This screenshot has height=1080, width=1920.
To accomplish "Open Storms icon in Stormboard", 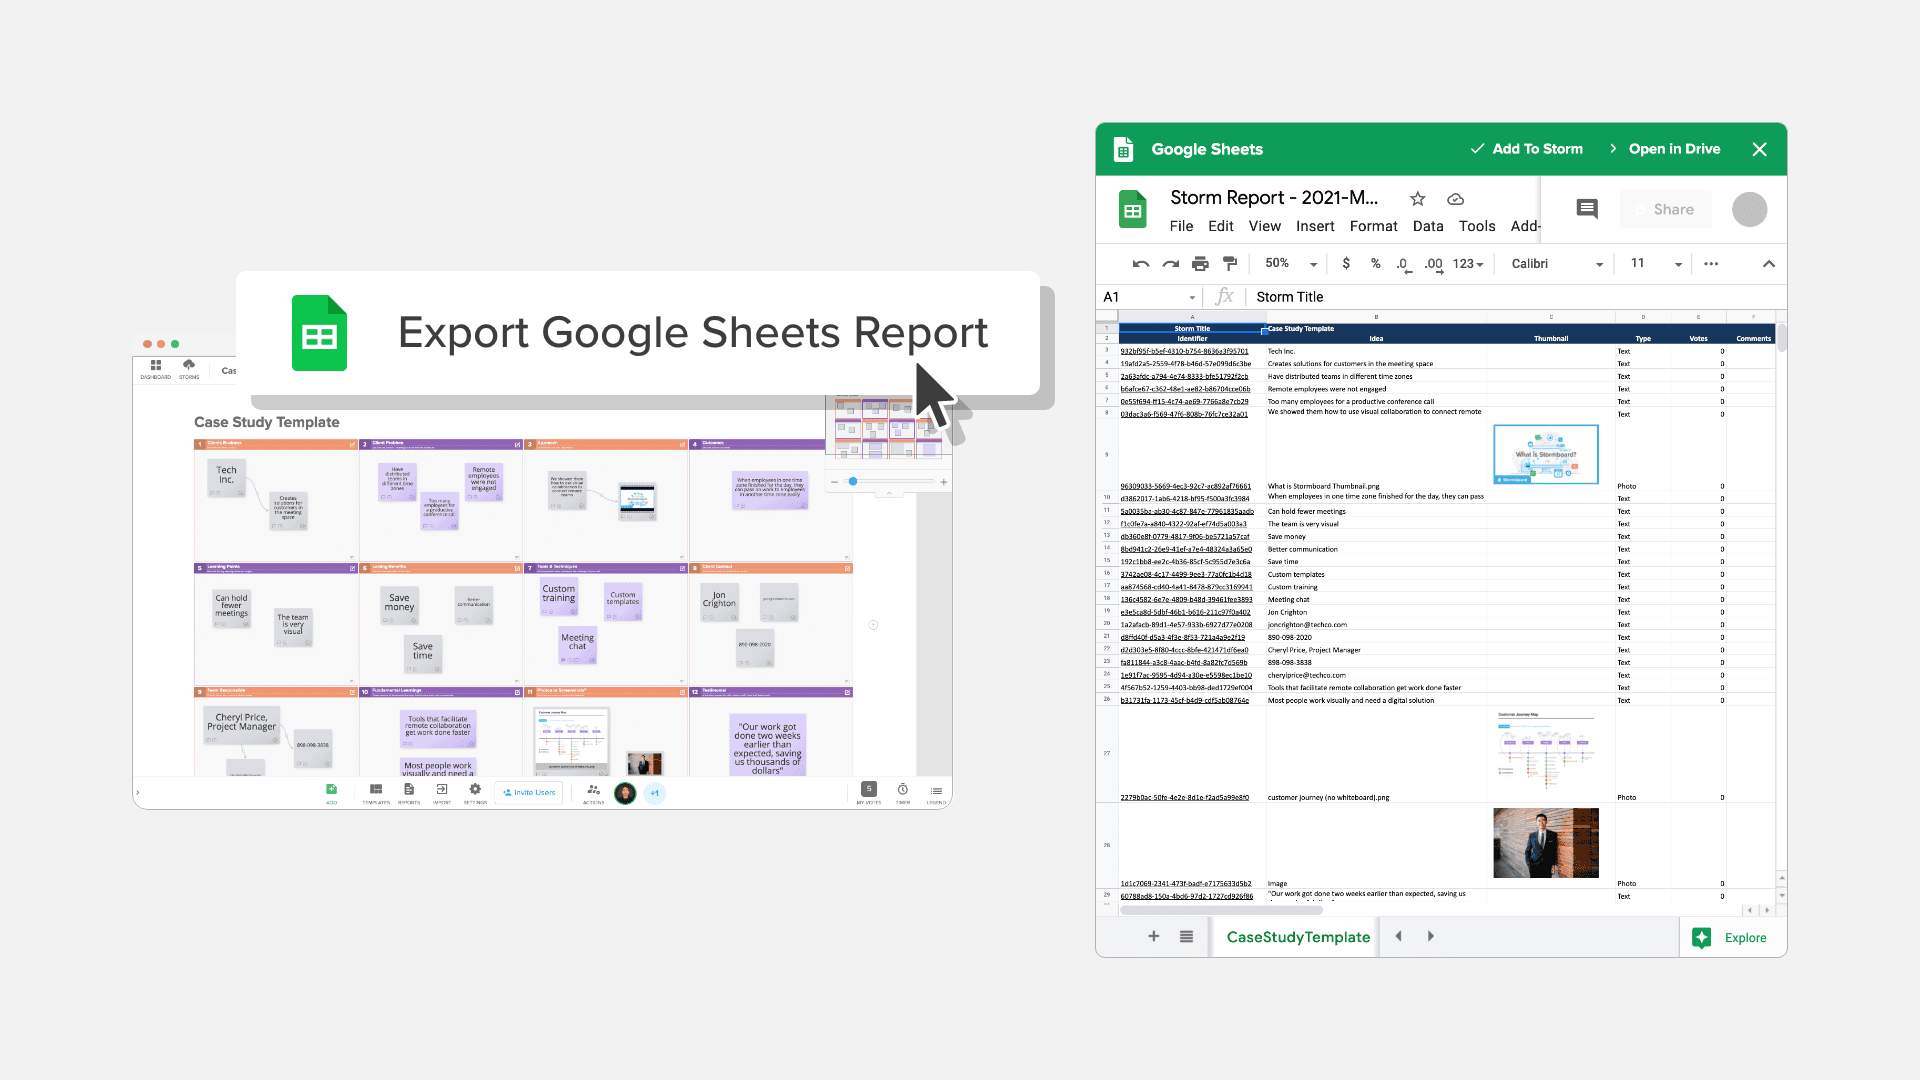I will click(189, 369).
